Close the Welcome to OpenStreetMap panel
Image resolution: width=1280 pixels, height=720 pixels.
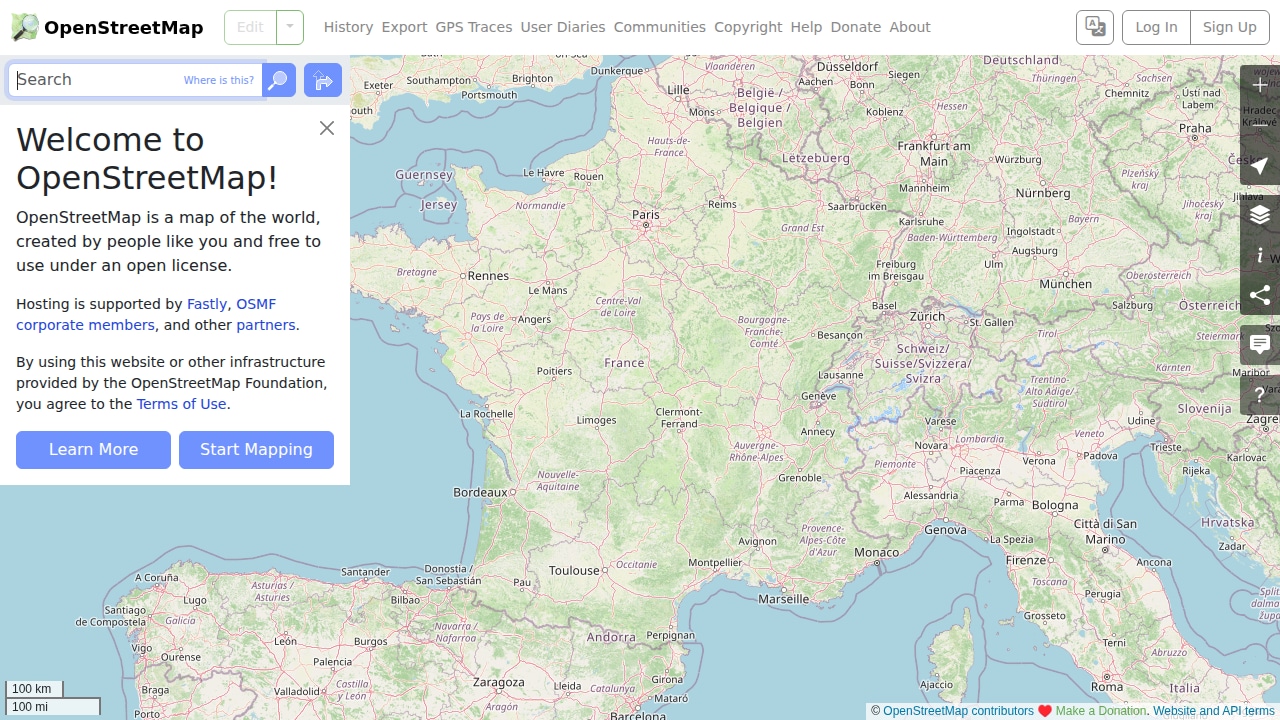(x=327, y=128)
